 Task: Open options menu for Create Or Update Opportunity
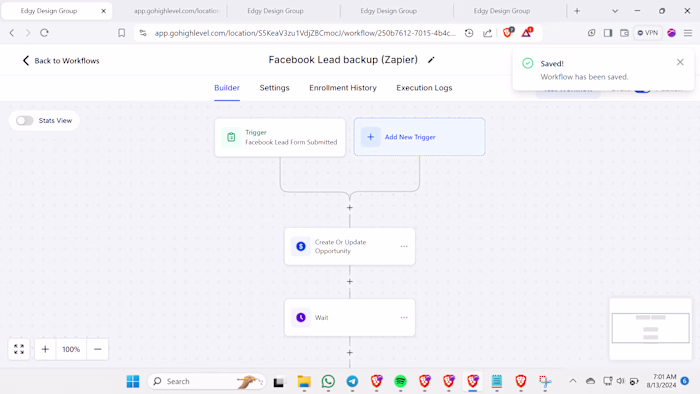point(404,246)
